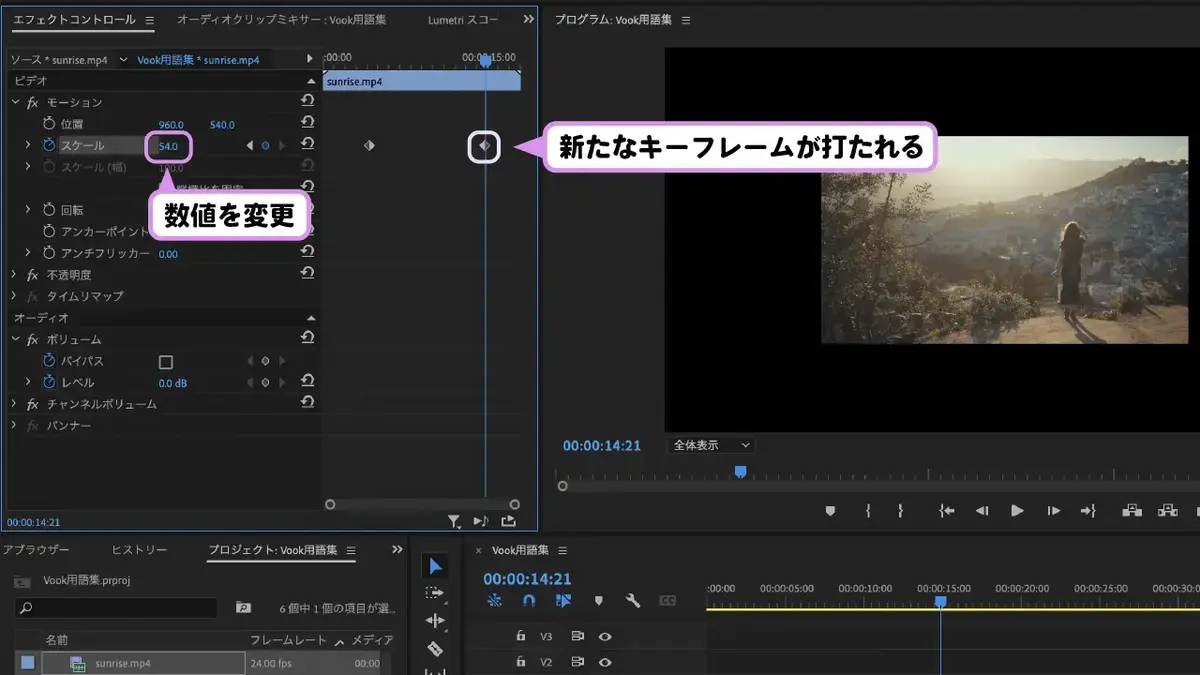
Task: Collapse the ボリューム effect group
Action: click(x=15, y=339)
